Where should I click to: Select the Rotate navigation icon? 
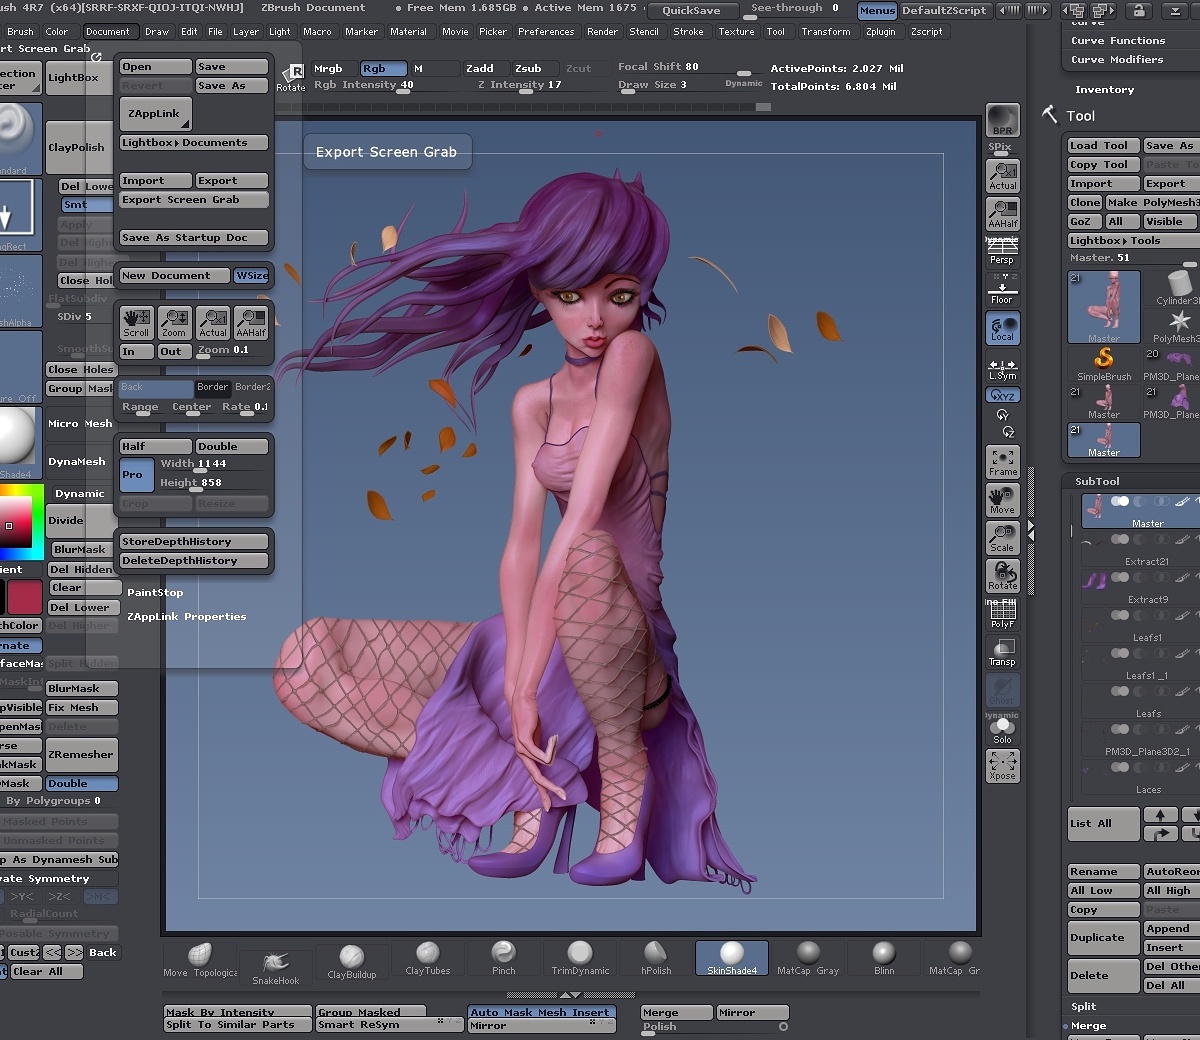click(1002, 577)
